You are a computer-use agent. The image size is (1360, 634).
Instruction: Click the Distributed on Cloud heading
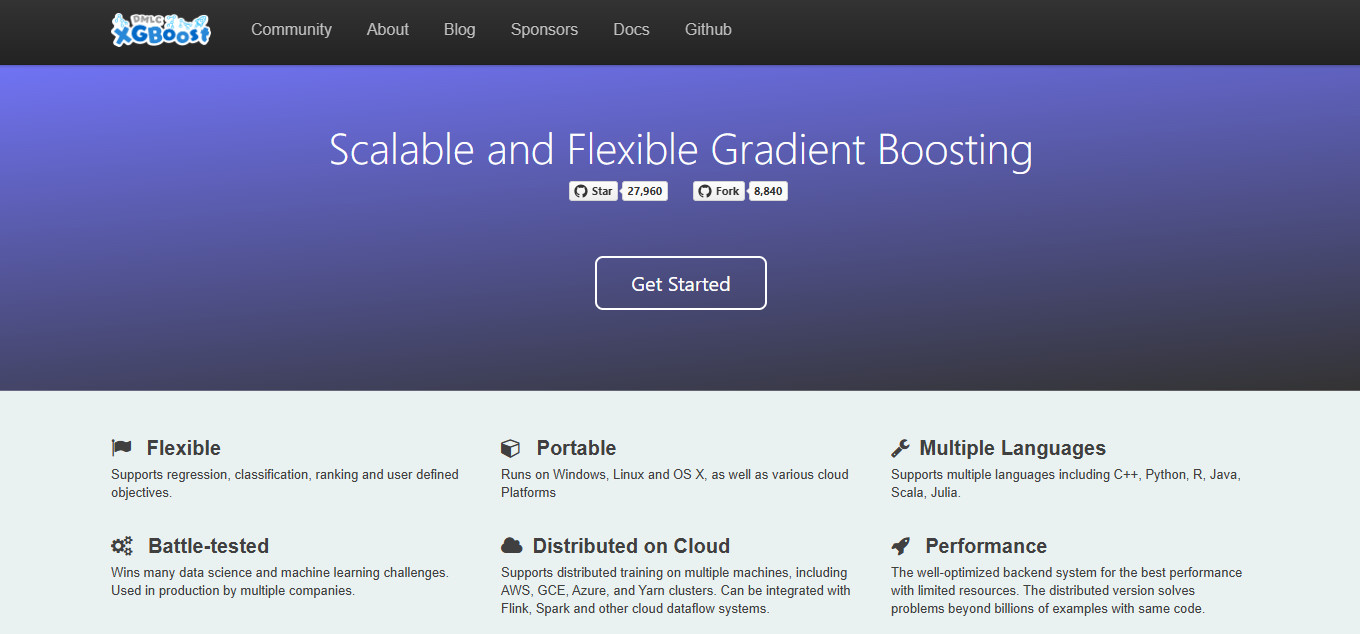(x=631, y=546)
